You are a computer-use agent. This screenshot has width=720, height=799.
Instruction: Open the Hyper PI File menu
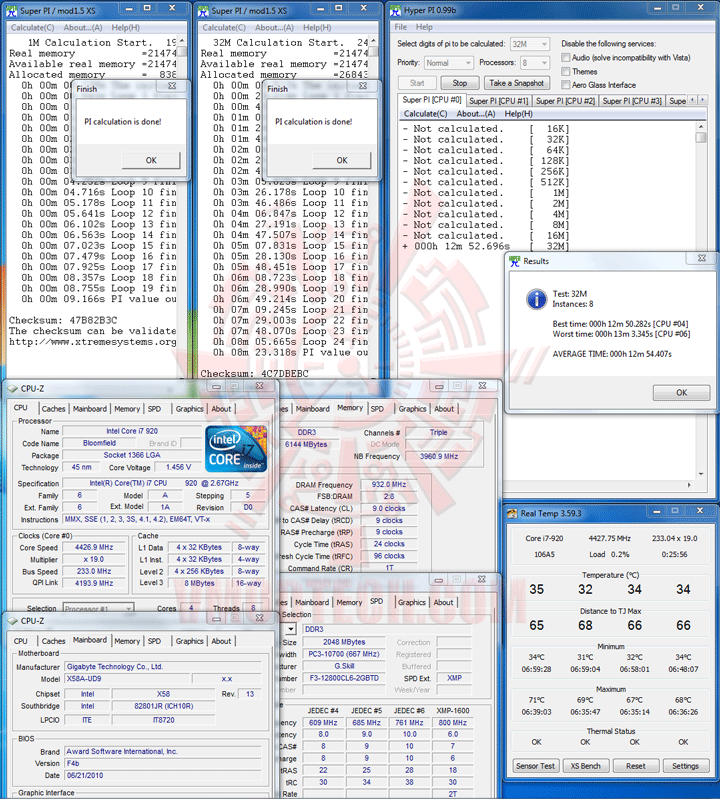tap(401, 27)
